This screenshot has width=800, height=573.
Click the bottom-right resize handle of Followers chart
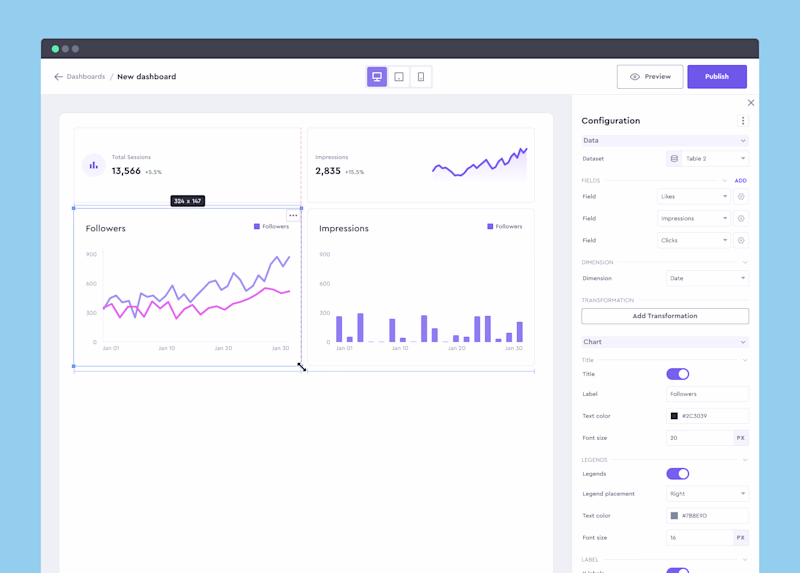tap(301, 366)
